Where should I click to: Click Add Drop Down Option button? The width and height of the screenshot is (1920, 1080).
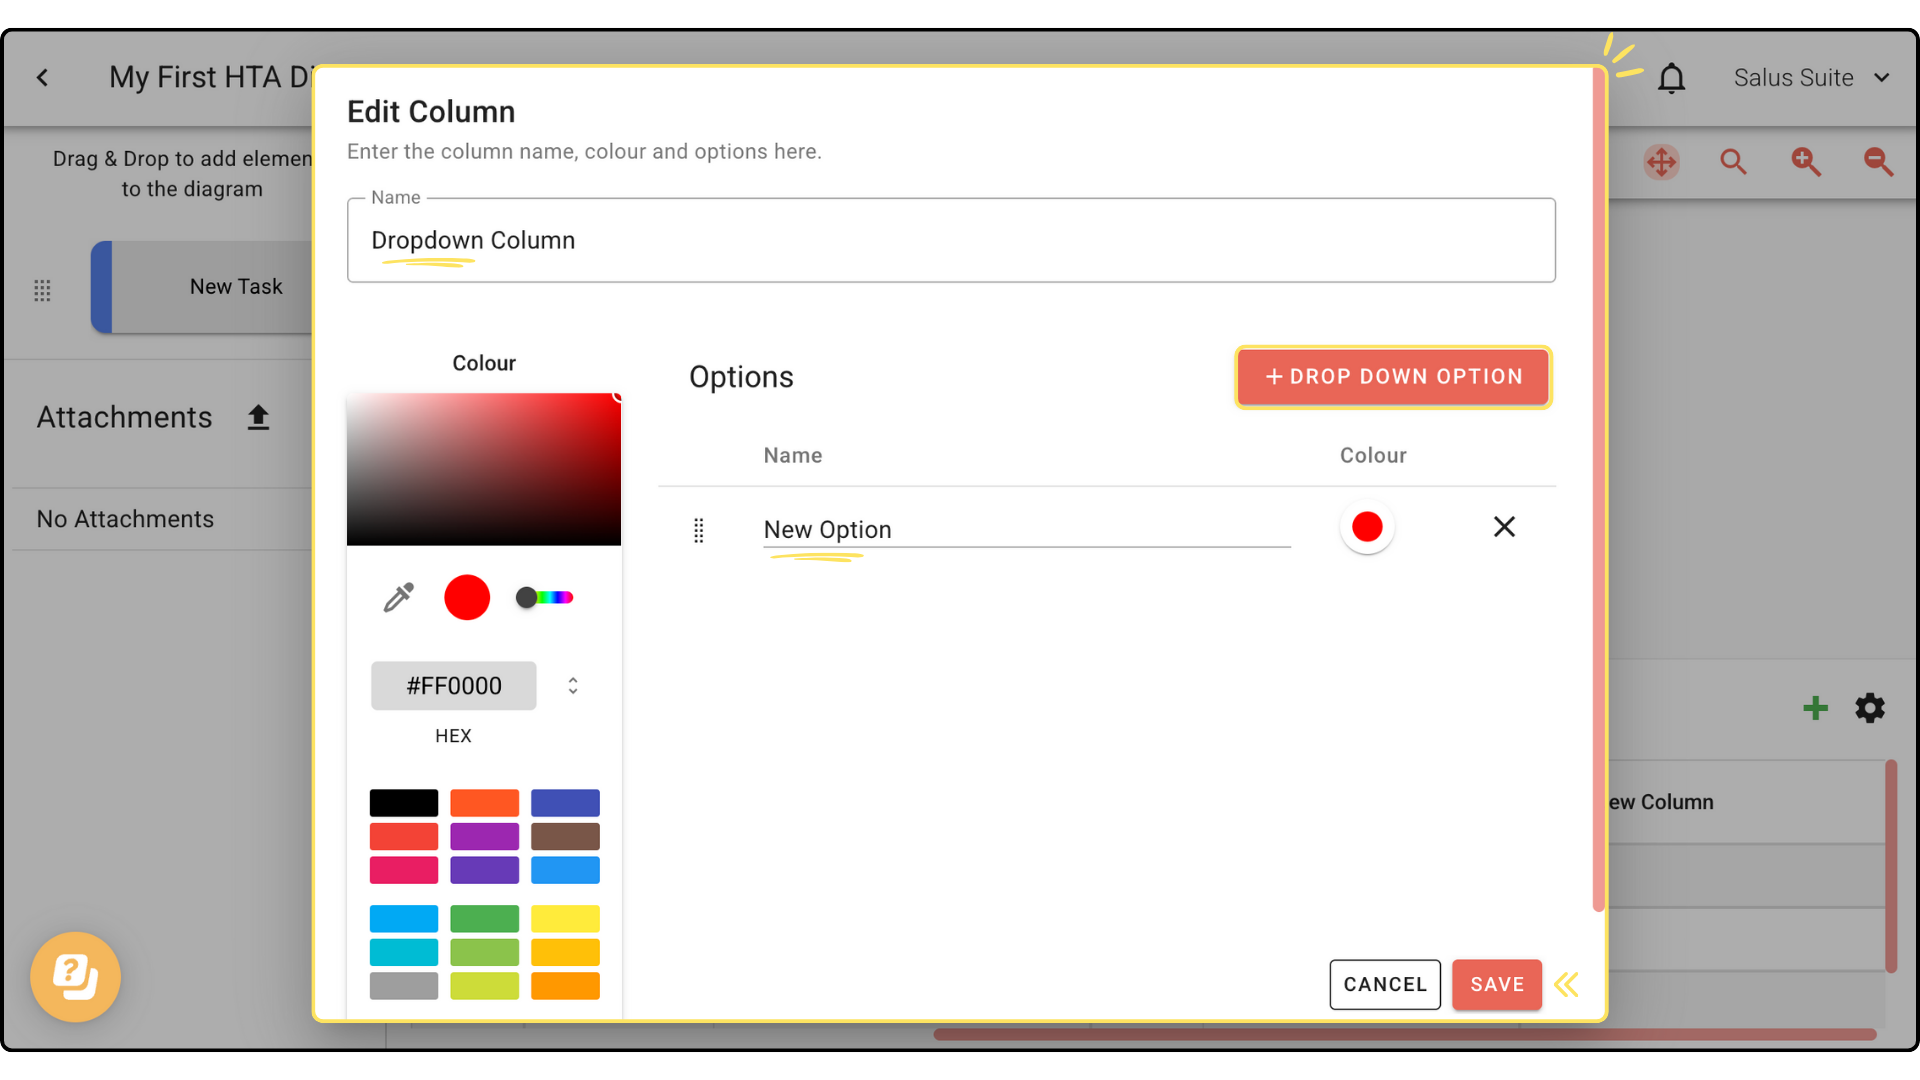[1393, 377]
